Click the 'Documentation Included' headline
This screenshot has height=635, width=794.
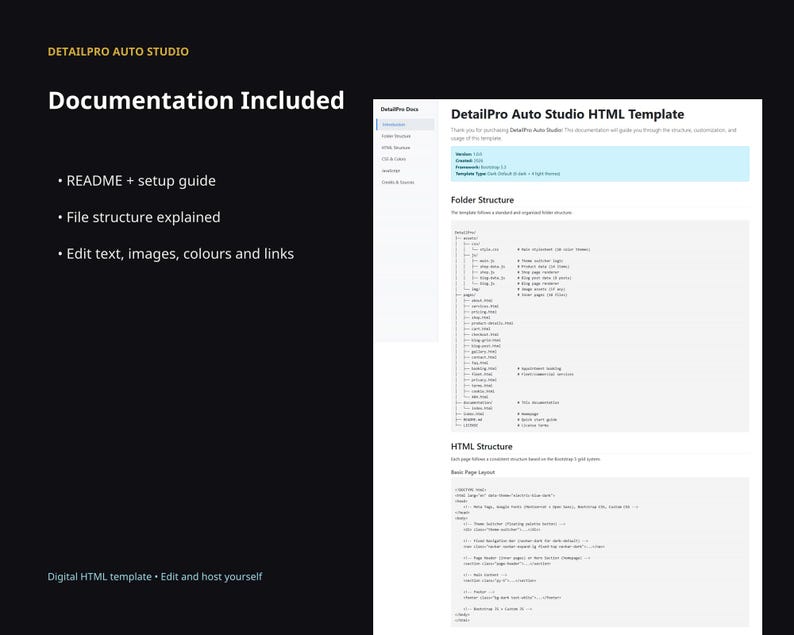[196, 100]
